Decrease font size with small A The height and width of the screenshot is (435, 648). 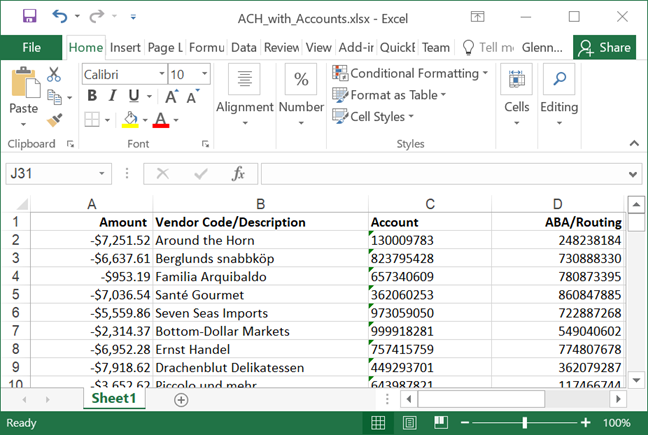193,96
